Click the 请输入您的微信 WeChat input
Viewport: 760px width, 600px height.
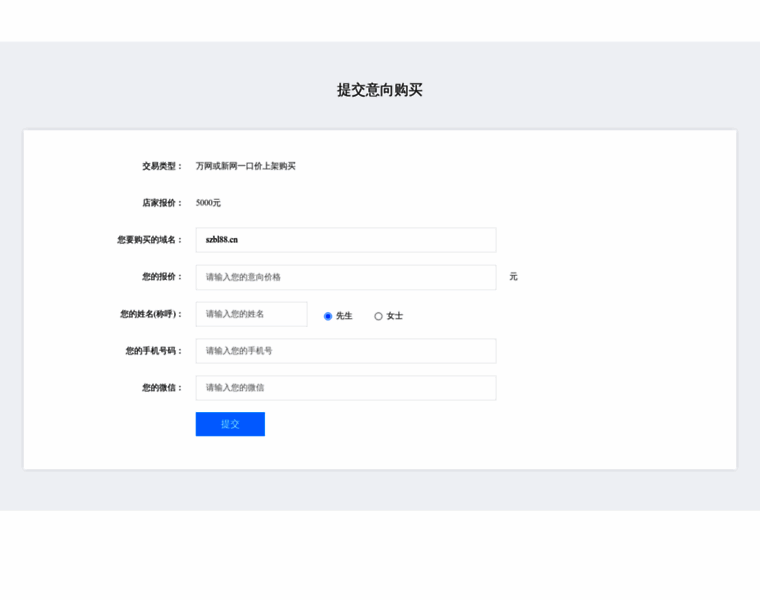[x=346, y=388]
